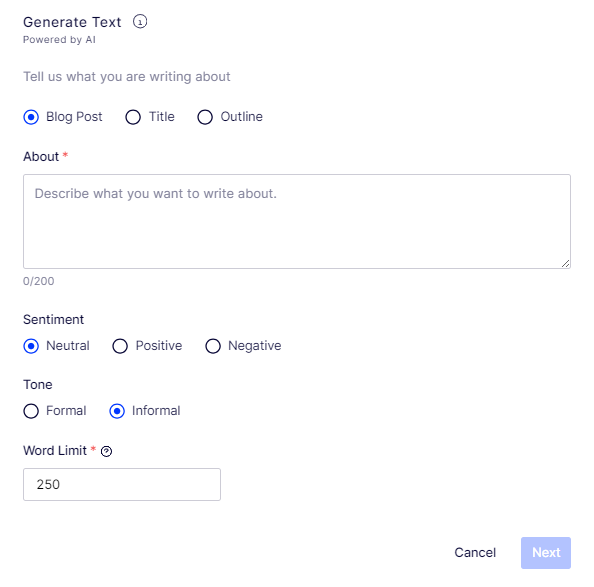Viewport: 594px width, 587px height.
Task: Click the Blog Post label text
Action: (74, 117)
